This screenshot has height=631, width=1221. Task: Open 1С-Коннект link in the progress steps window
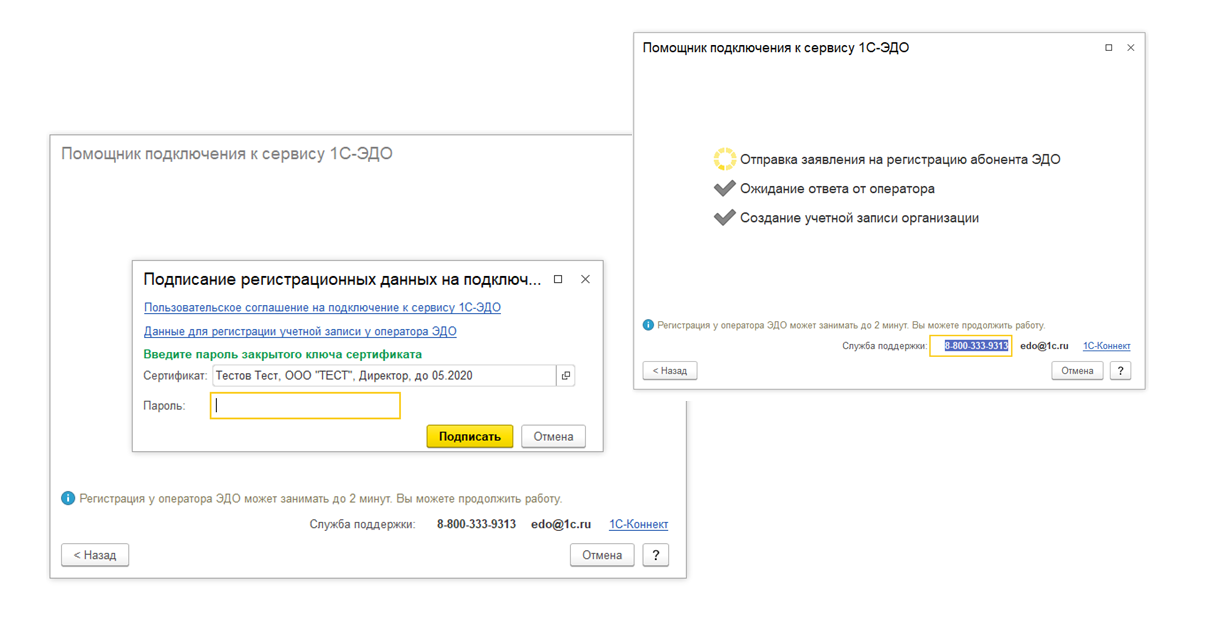1106,346
